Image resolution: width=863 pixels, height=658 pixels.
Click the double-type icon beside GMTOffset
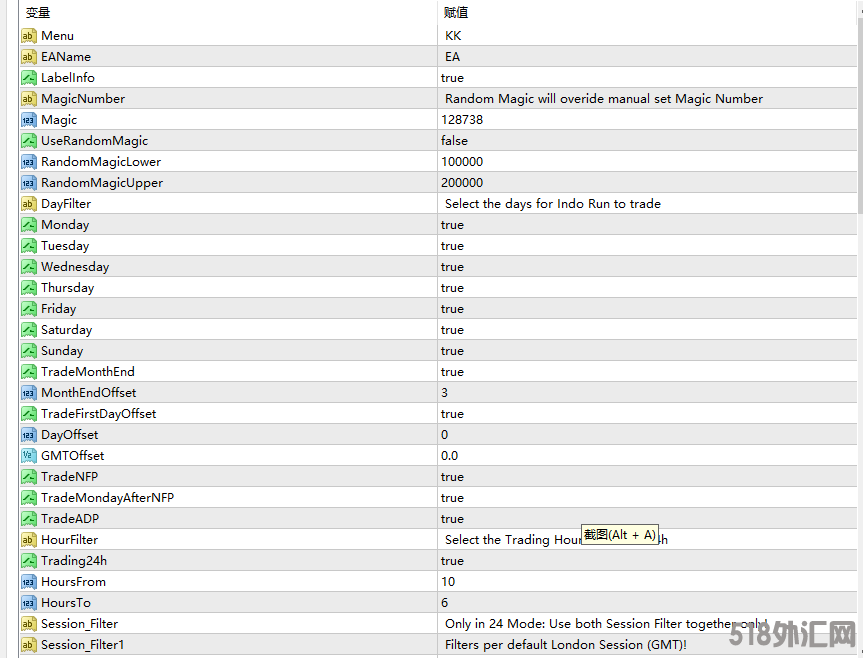click(28, 456)
